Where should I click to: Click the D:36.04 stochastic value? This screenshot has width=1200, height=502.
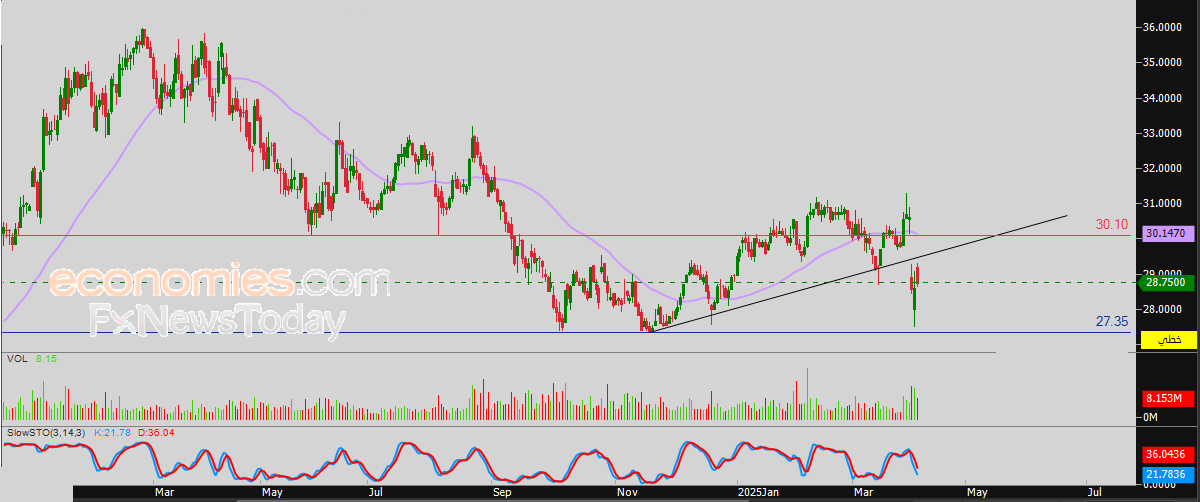[x=155, y=432]
